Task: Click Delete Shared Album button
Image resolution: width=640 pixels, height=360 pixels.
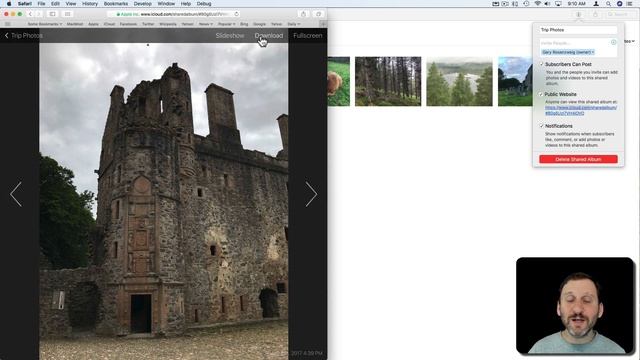Action: [578, 159]
